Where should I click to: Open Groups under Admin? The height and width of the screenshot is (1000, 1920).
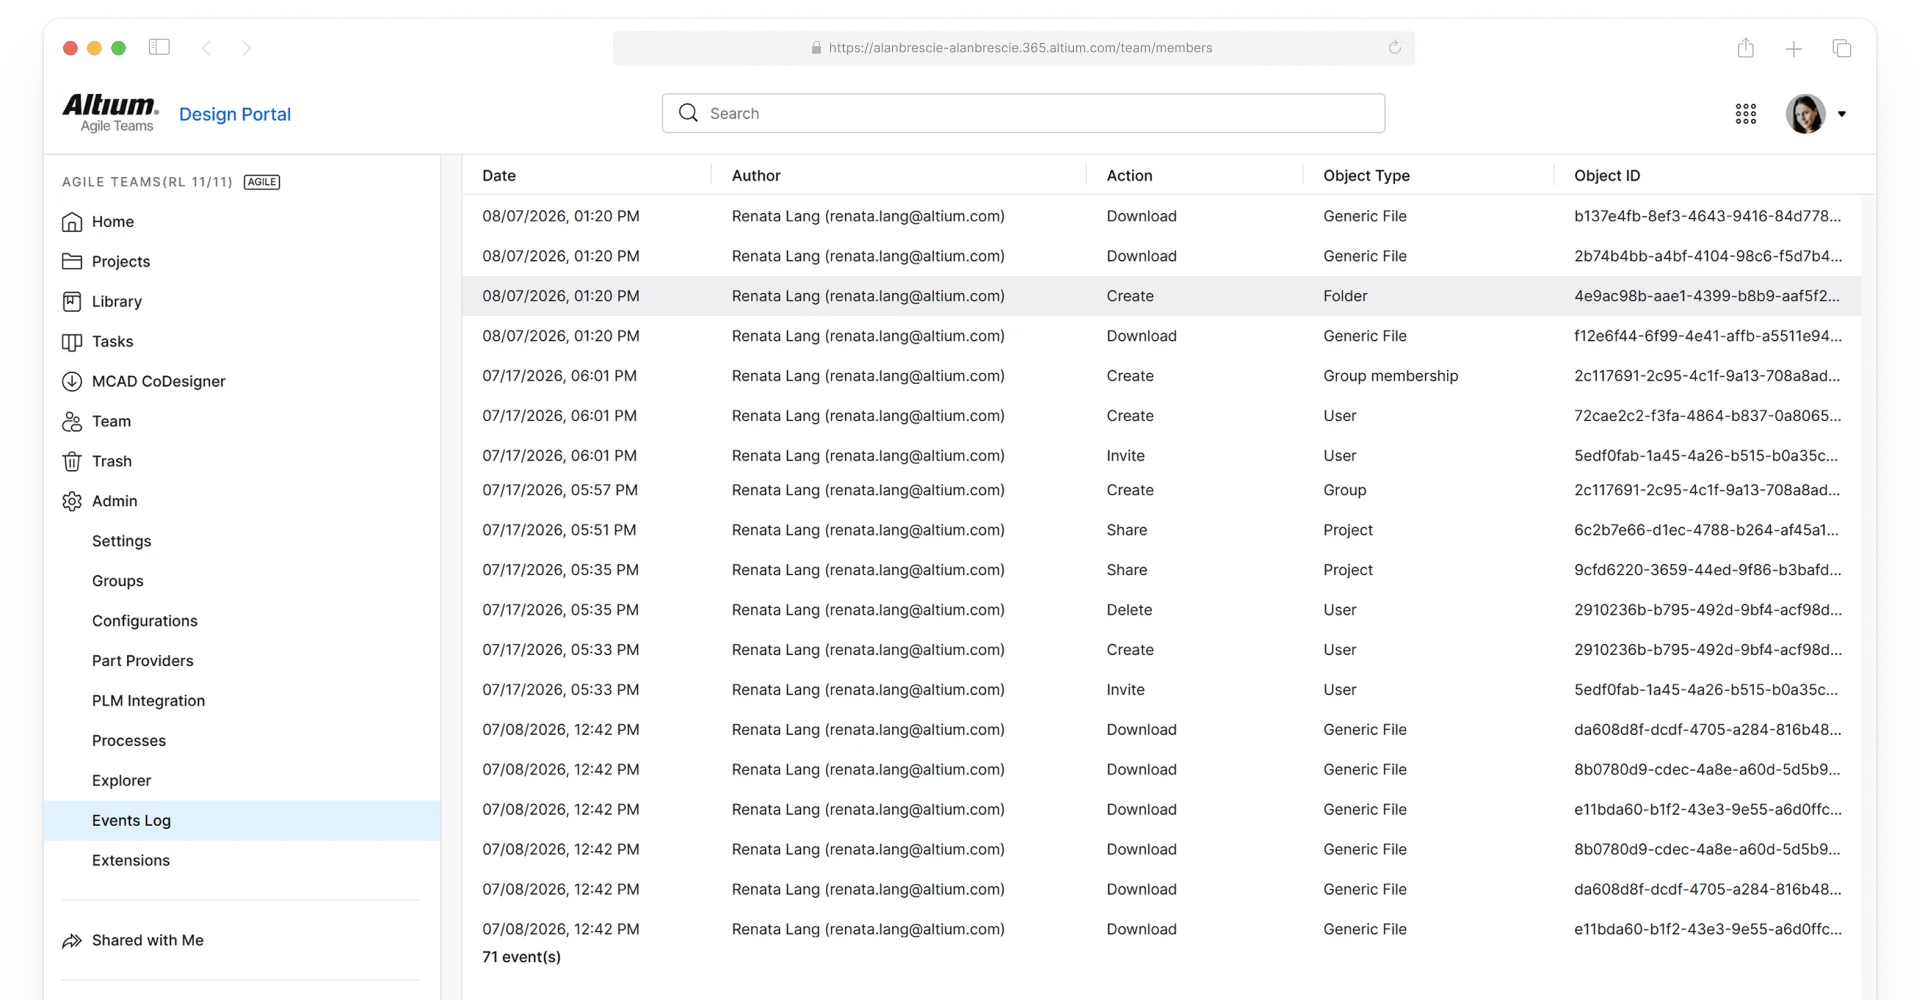click(118, 581)
